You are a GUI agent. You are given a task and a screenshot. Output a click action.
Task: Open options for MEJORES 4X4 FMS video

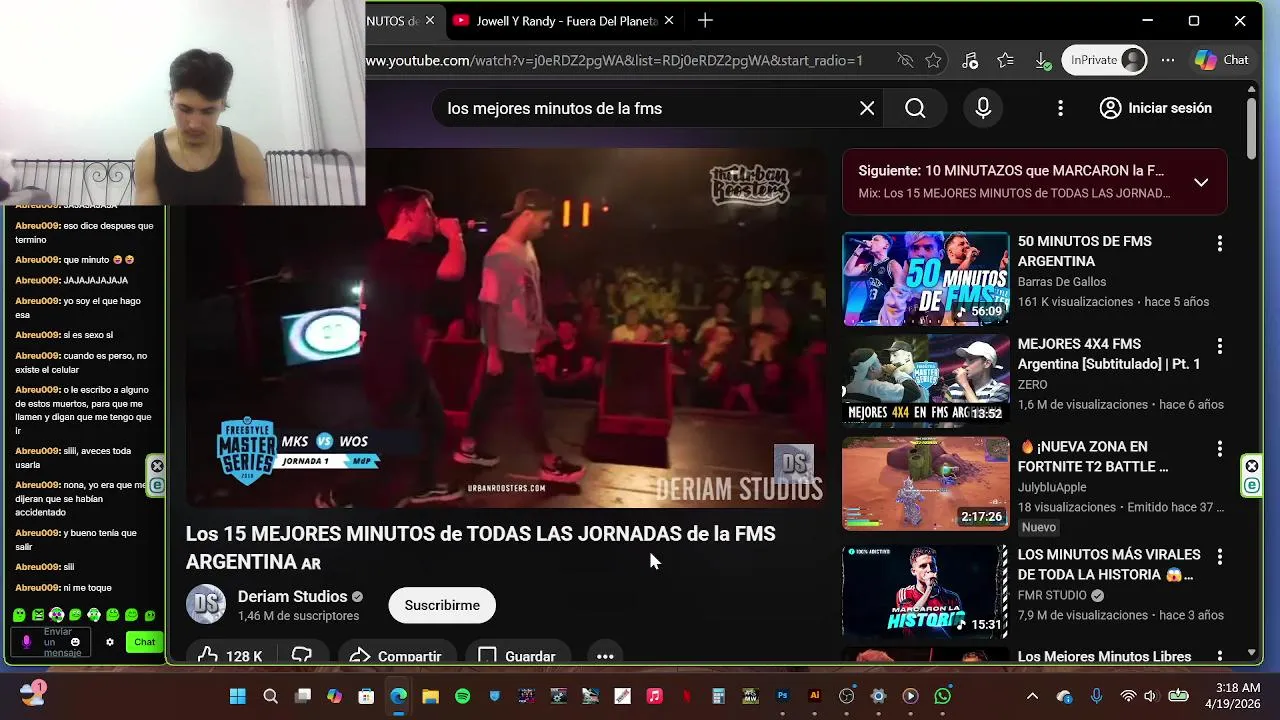[1219, 346]
